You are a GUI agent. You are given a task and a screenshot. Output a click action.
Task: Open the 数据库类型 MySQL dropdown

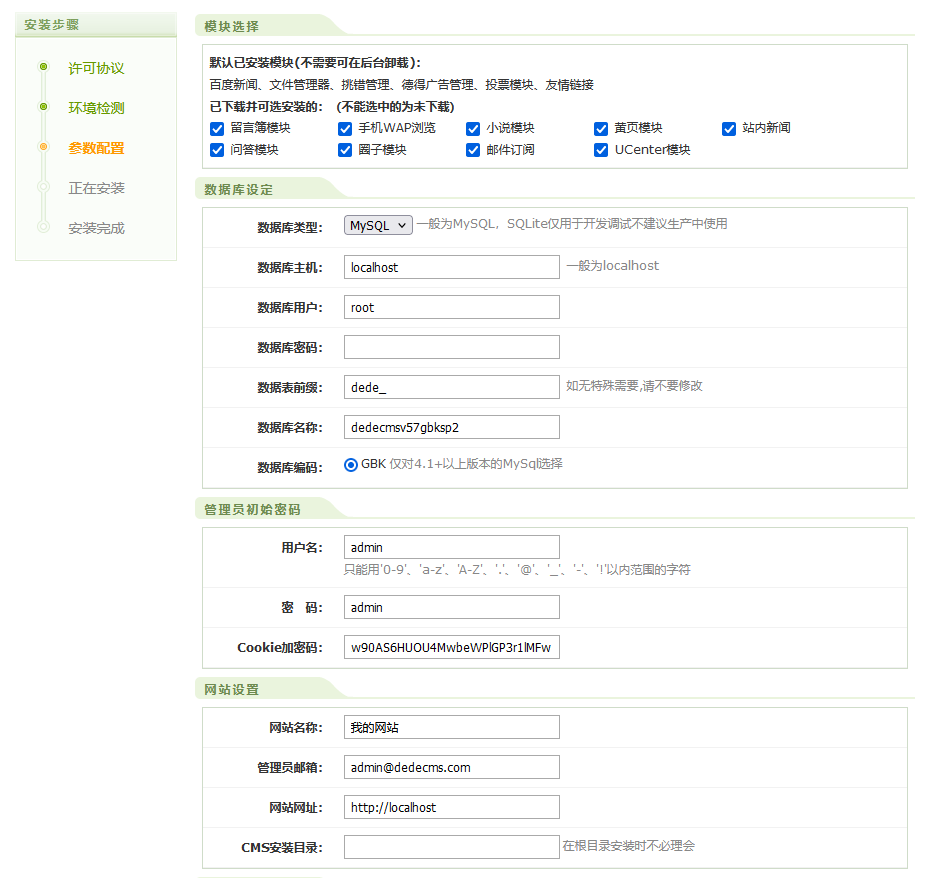pyautogui.click(x=377, y=226)
